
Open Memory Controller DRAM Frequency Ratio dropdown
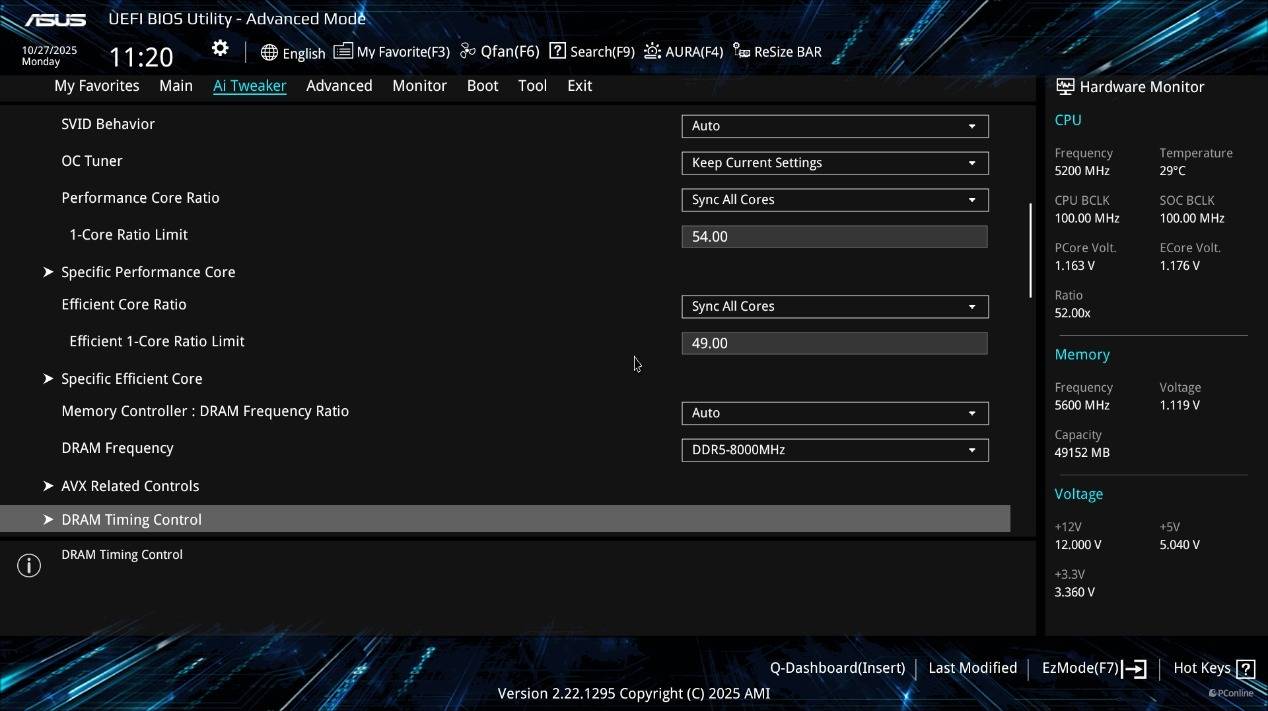coord(835,413)
